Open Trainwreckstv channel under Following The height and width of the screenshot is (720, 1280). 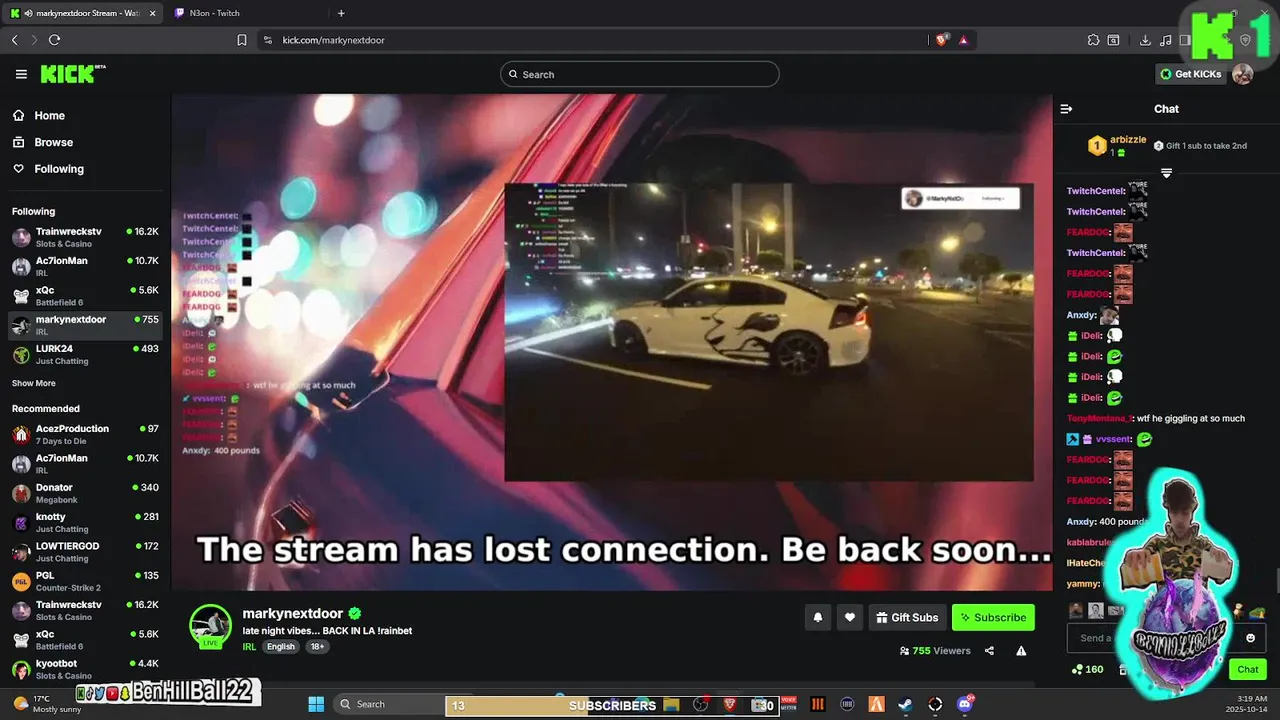[x=85, y=237]
